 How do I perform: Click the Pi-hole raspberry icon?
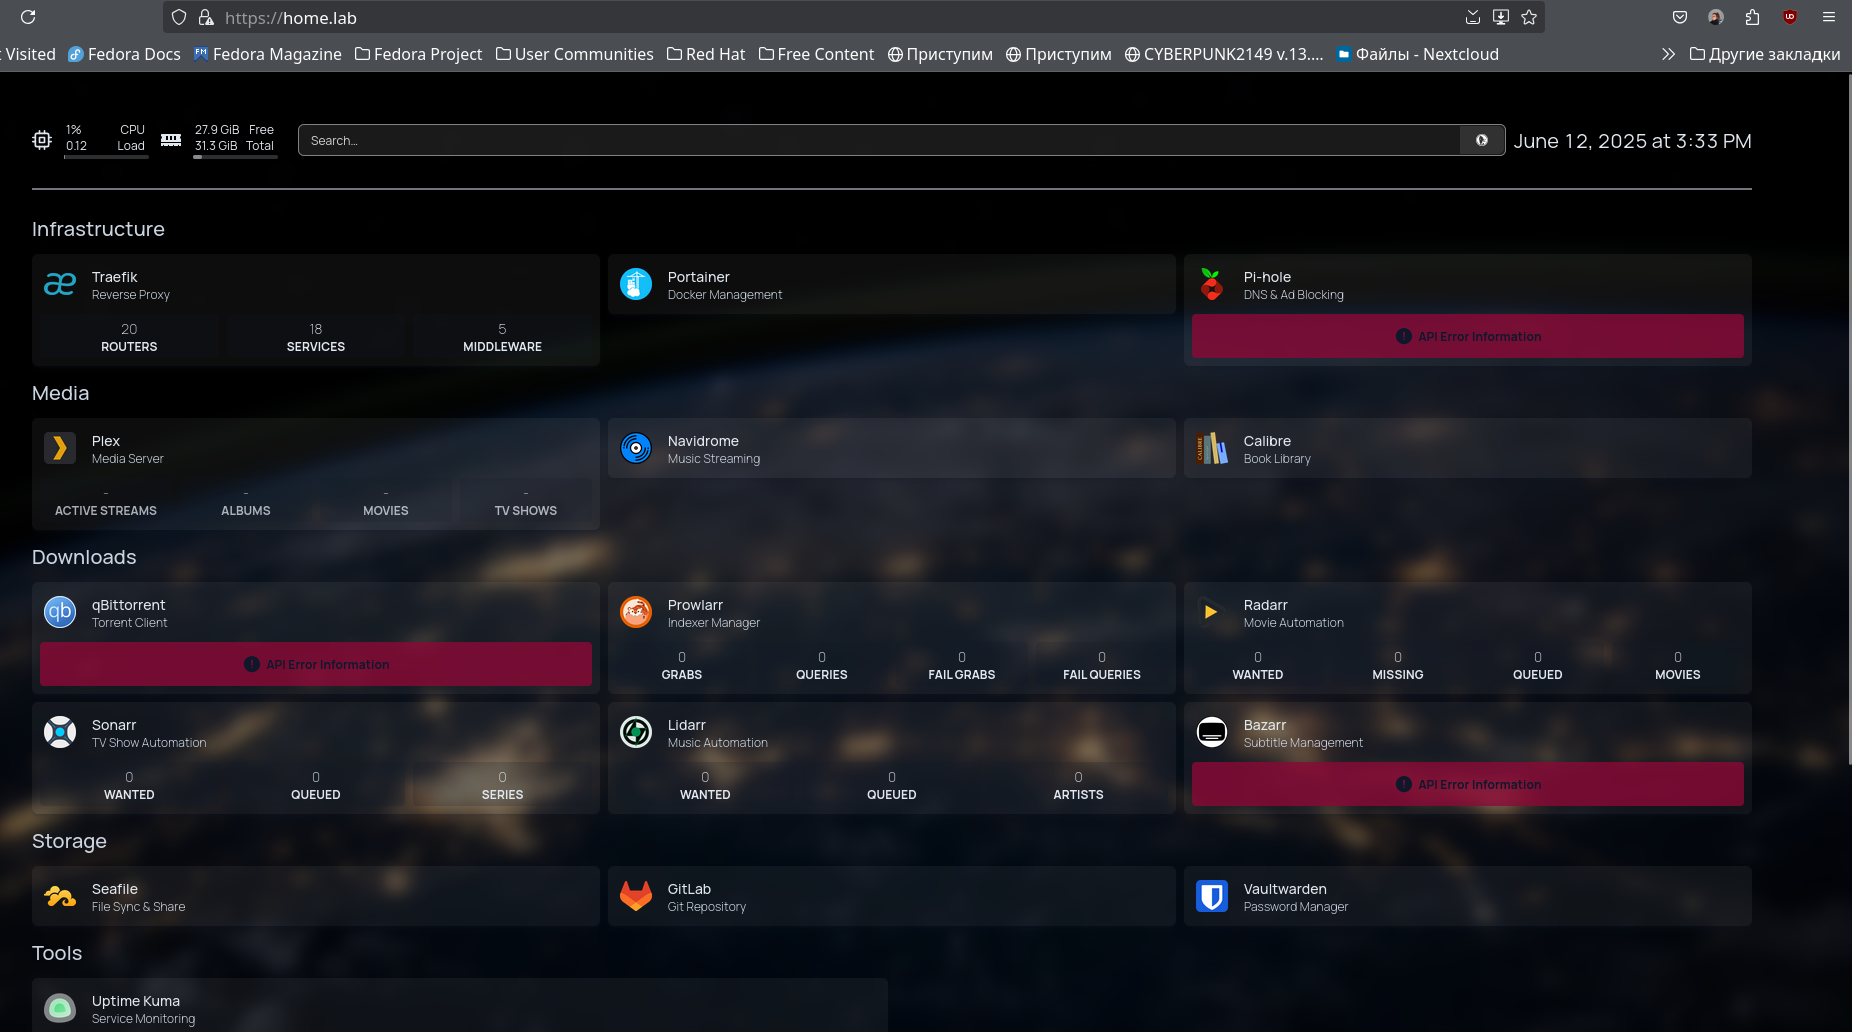click(1212, 285)
